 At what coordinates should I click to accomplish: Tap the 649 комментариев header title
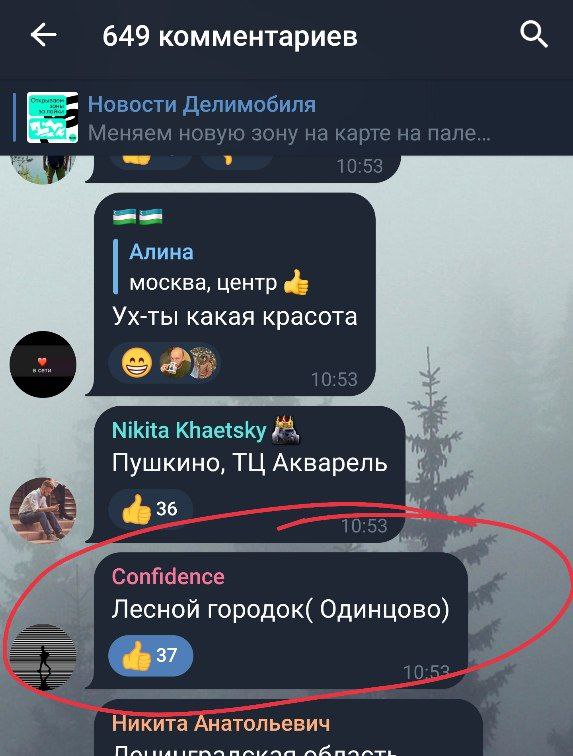point(230,36)
